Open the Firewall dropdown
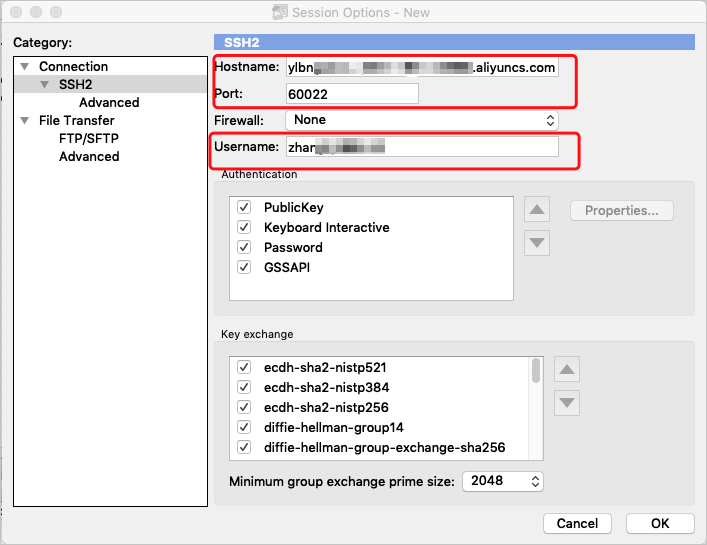This screenshot has height=545, width=707. point(422,120)
